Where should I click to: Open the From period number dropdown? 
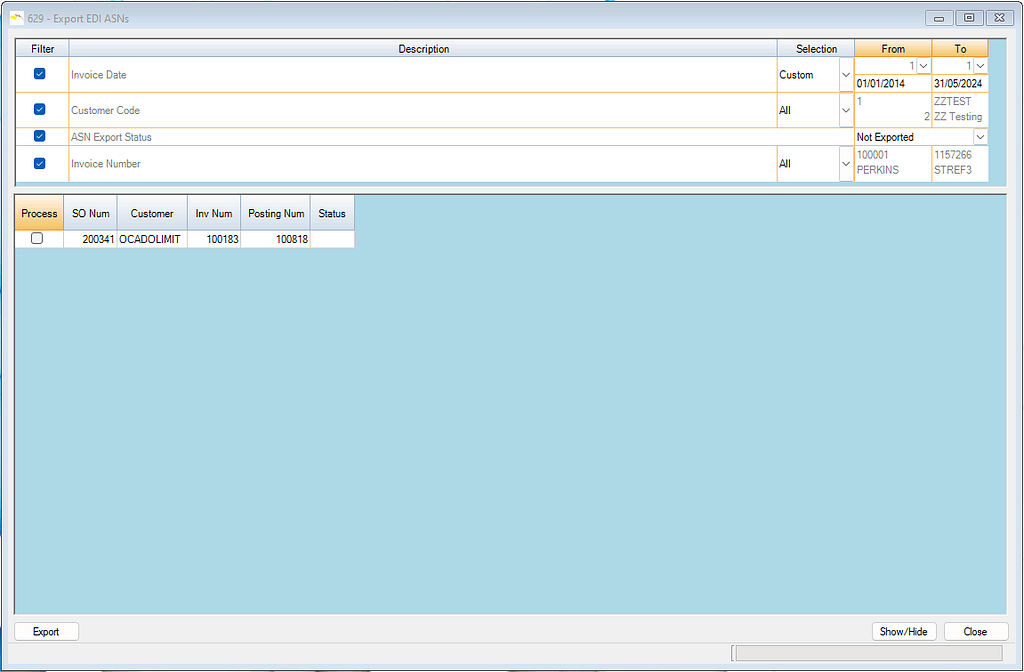click(923, 66)
